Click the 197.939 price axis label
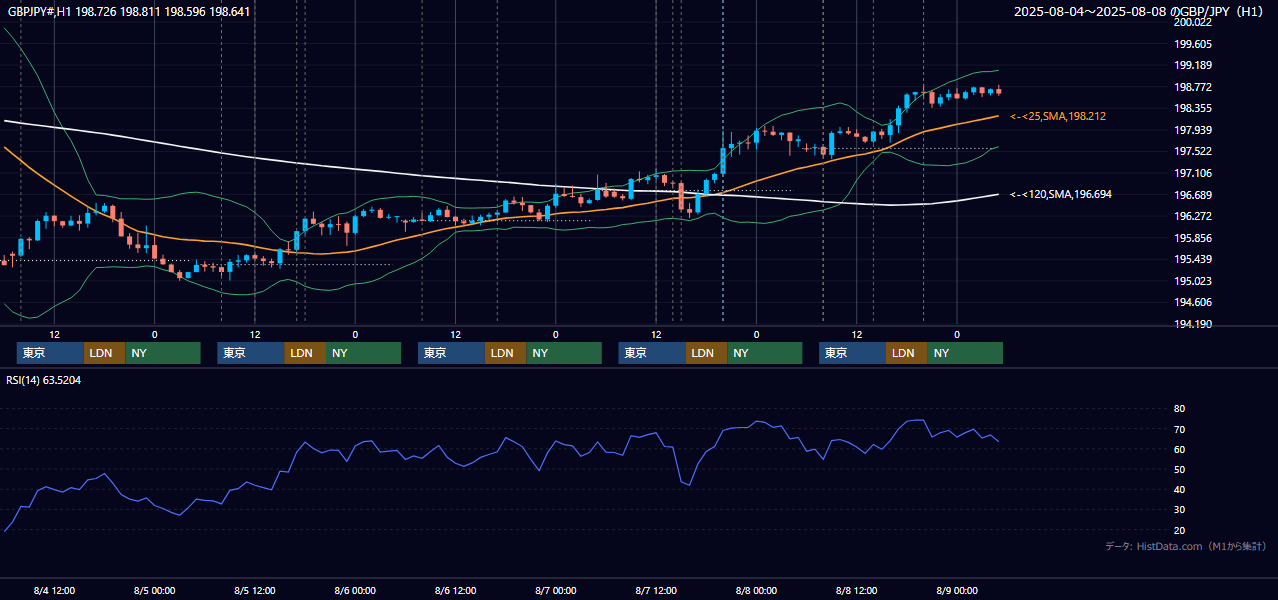Screen dimensions: 1278x600 [x=1192, y=130]
